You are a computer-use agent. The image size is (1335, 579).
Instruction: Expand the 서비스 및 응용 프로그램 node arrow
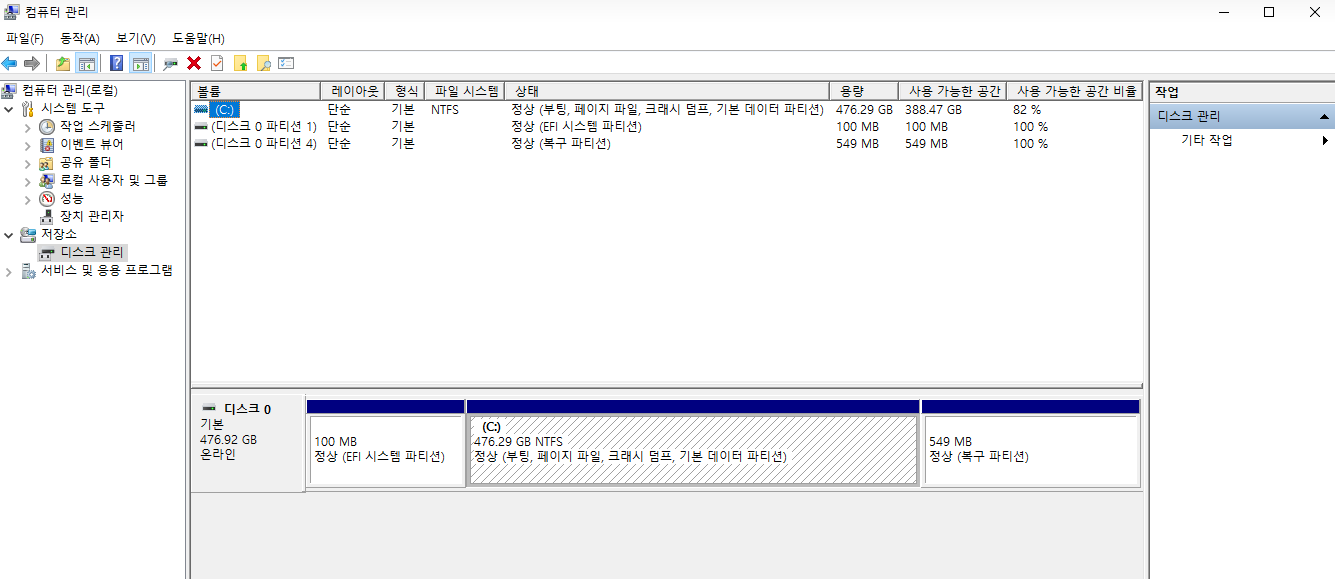point(9,270)
